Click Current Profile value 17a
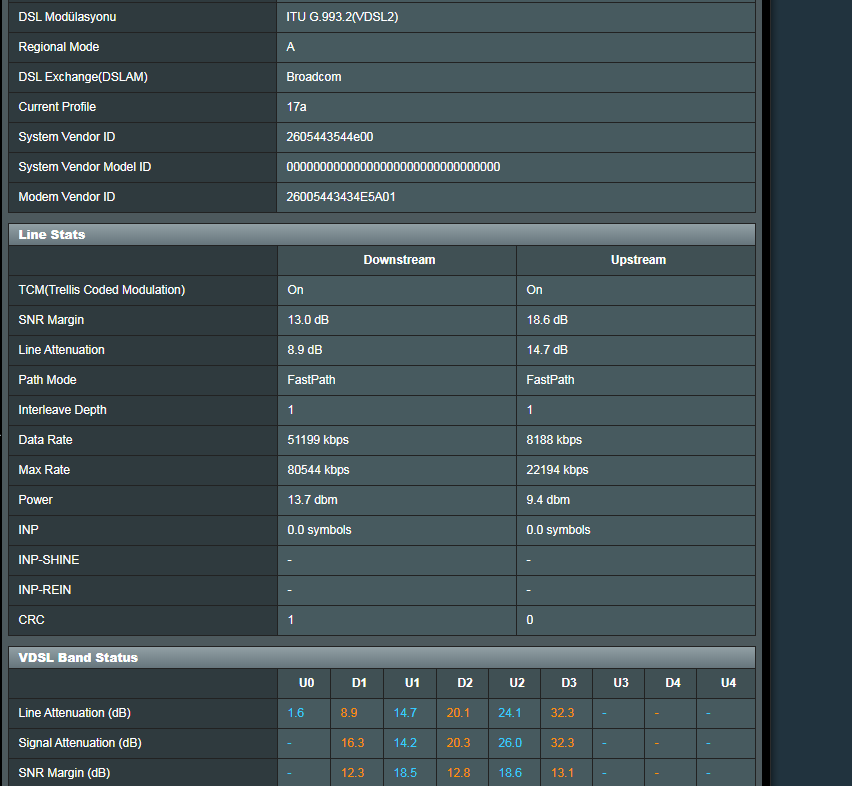Screen dimensions: 852x786 click(x=296, y=106)
